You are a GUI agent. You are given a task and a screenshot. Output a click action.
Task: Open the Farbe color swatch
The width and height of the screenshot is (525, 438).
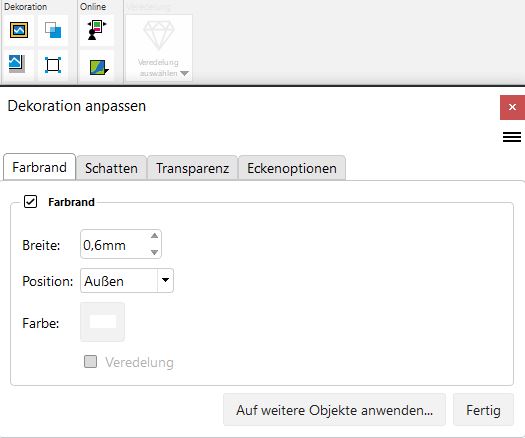[102, 322]
